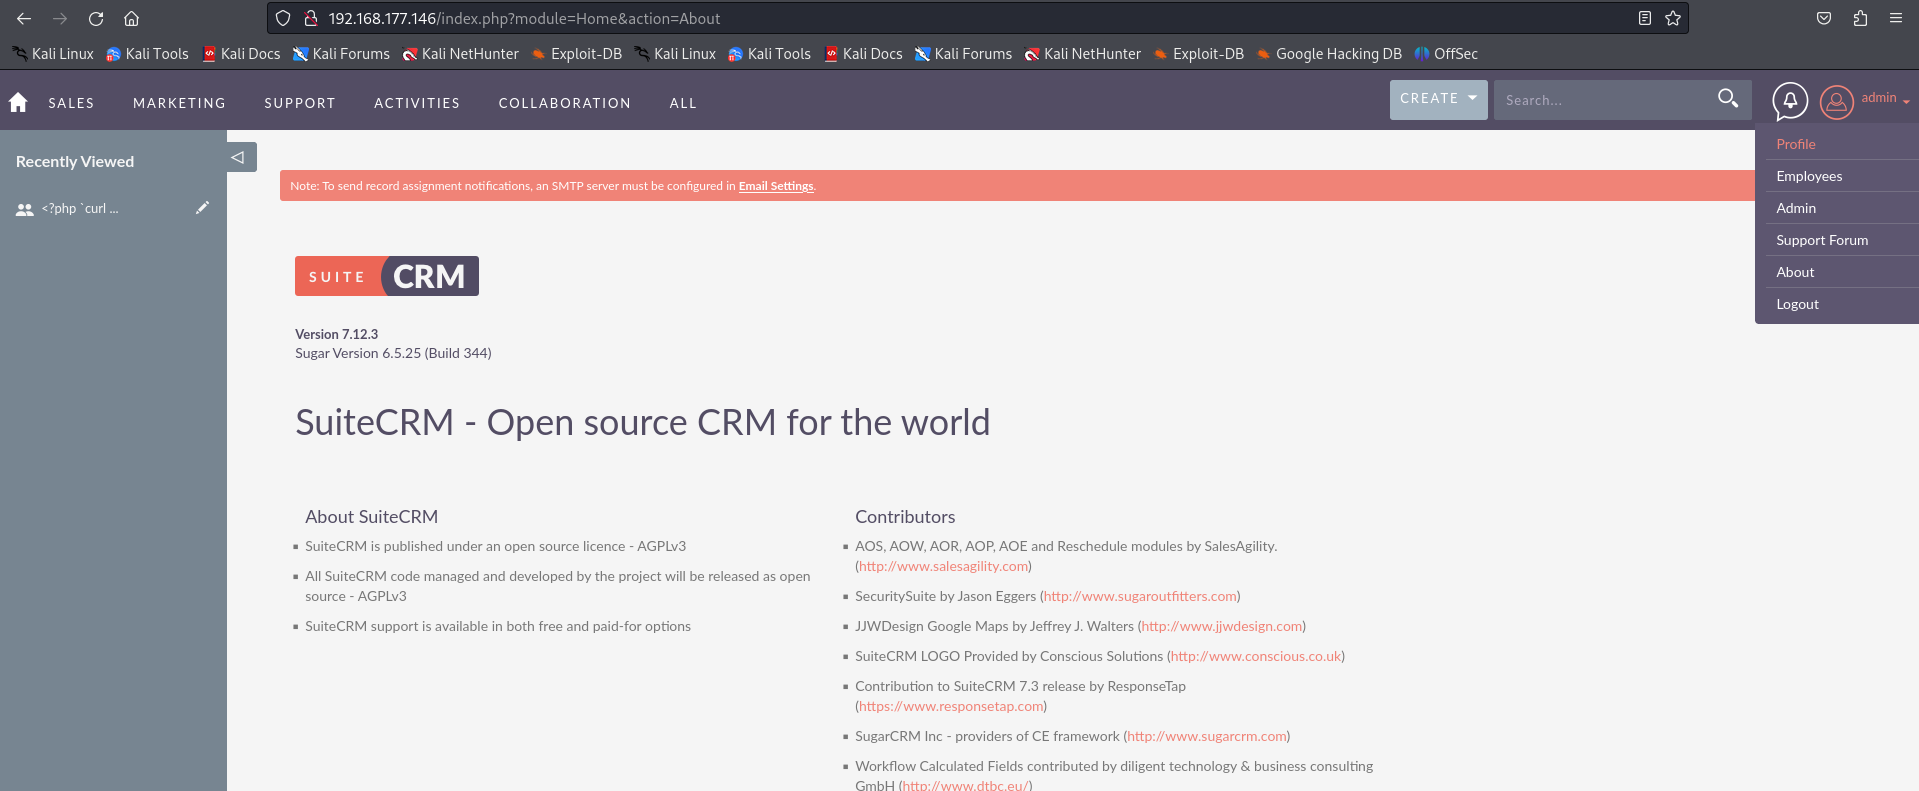Open the conscious.co.uk link
Image resolution: width=1919 pixels, height=791 pixels.
tap(1256, 656)
